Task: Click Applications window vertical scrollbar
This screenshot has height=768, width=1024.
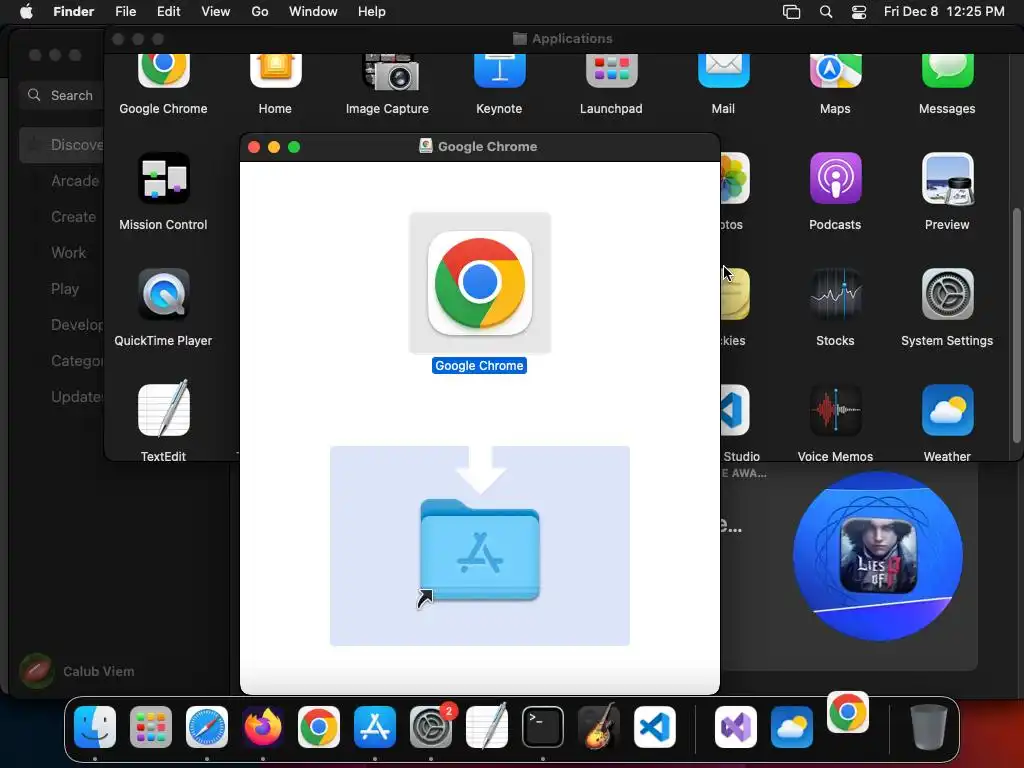Action: [x=1016, y=327]
